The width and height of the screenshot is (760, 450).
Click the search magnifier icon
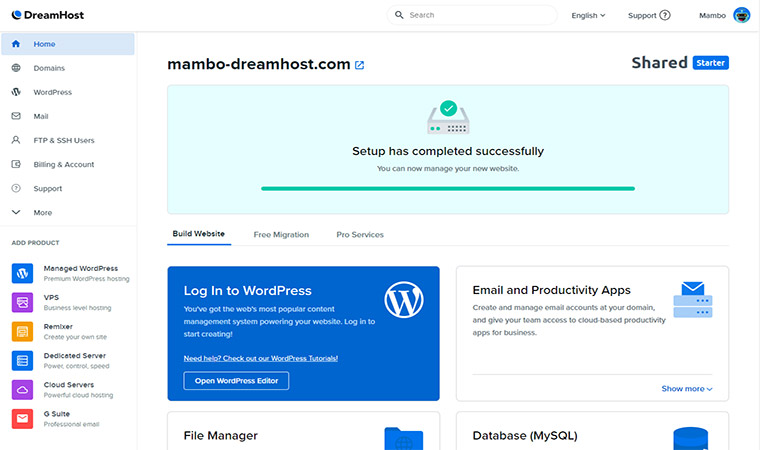[399, 15]
